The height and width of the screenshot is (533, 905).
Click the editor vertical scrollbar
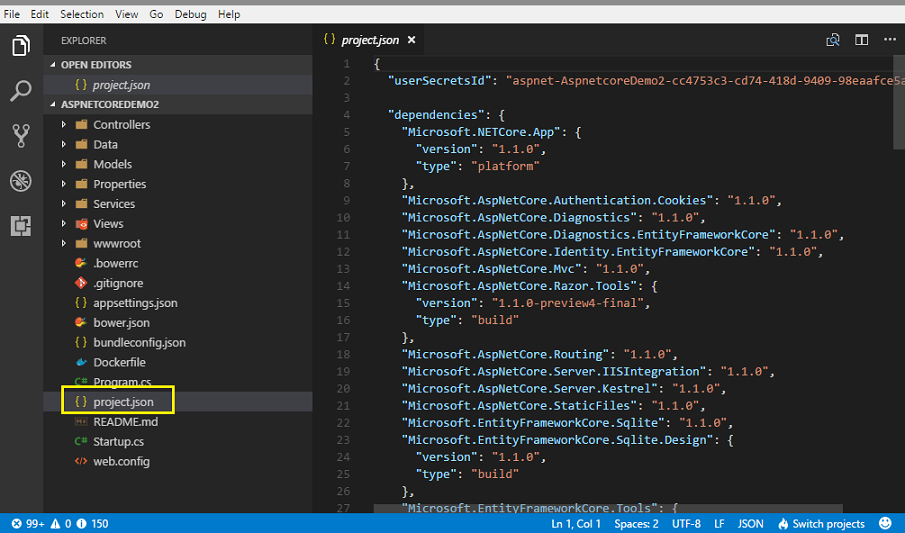[899, 103]
